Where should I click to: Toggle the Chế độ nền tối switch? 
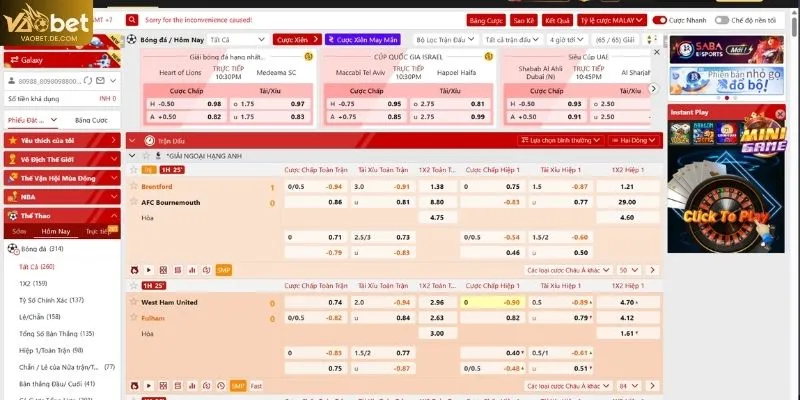pyautogui.click(x=721, y=20)
